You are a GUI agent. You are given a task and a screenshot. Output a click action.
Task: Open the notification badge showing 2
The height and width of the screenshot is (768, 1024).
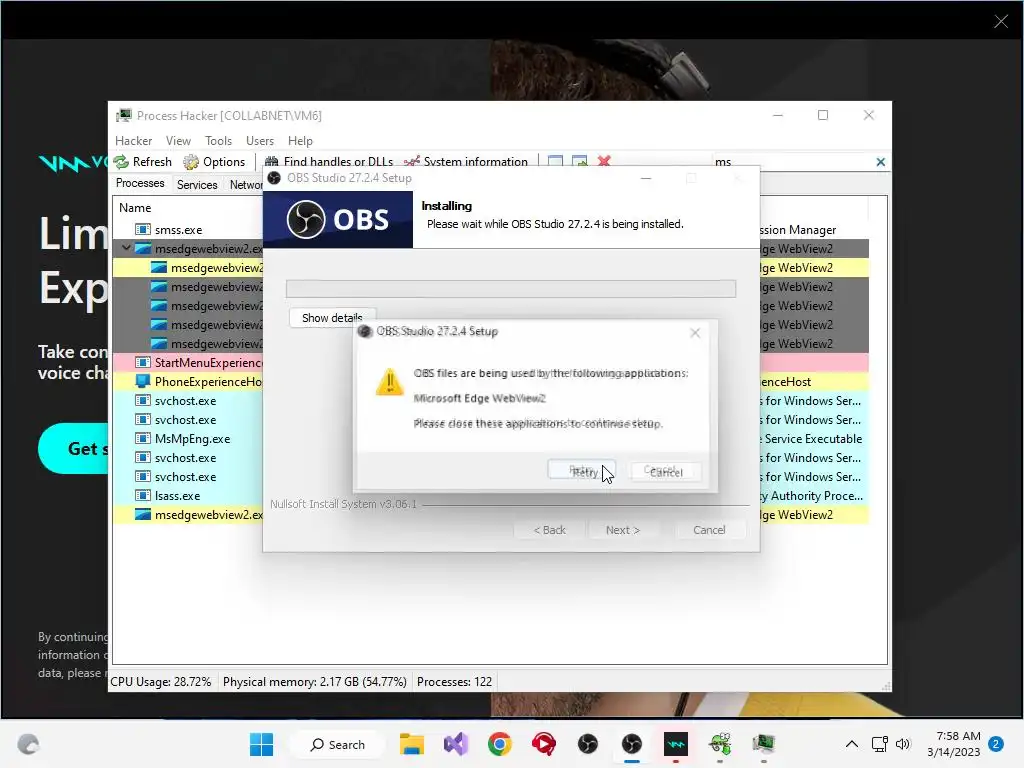click(x=996, y=744)
